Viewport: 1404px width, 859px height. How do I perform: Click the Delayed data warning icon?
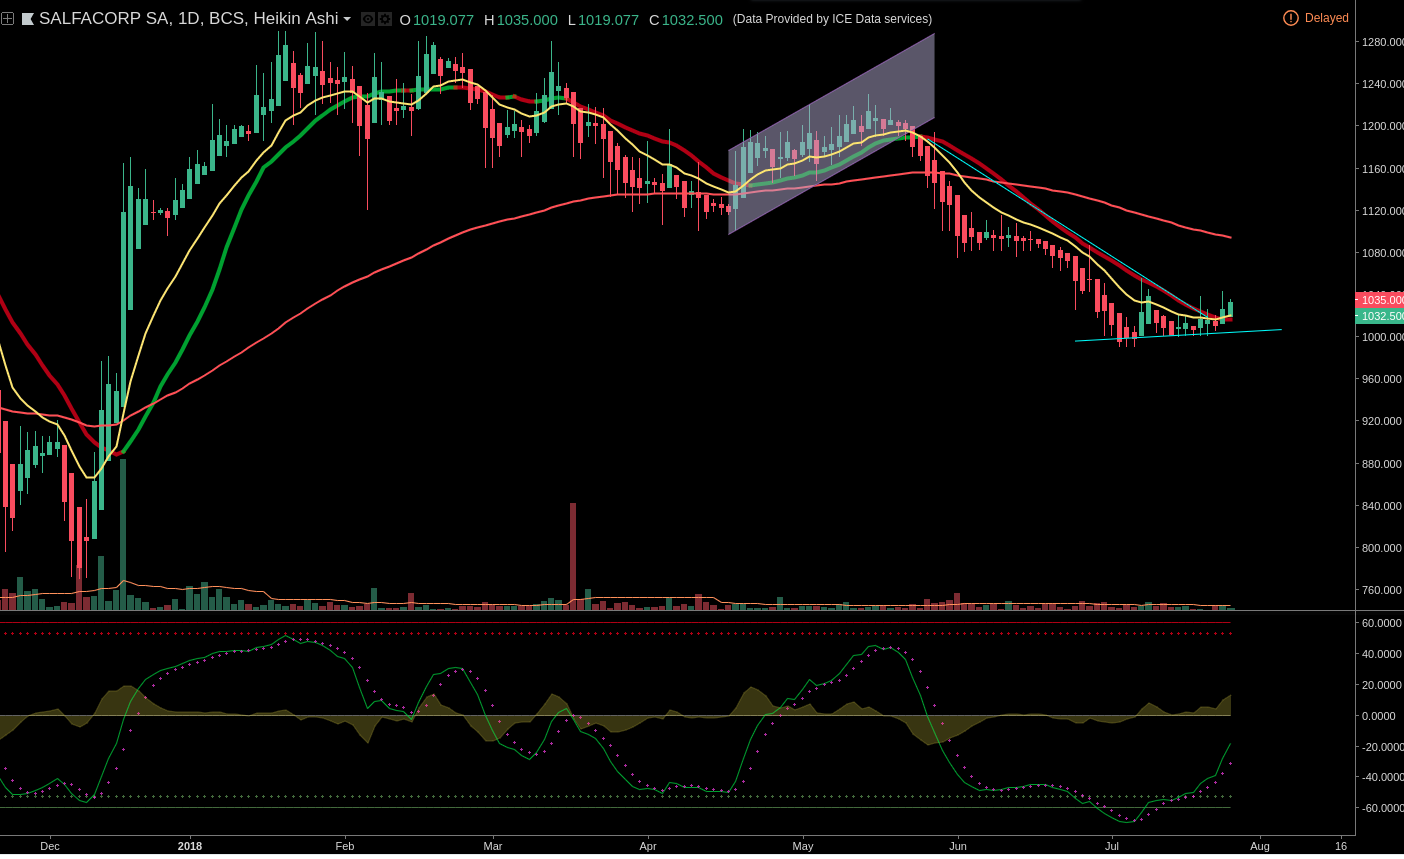(x=1291, y=18)
